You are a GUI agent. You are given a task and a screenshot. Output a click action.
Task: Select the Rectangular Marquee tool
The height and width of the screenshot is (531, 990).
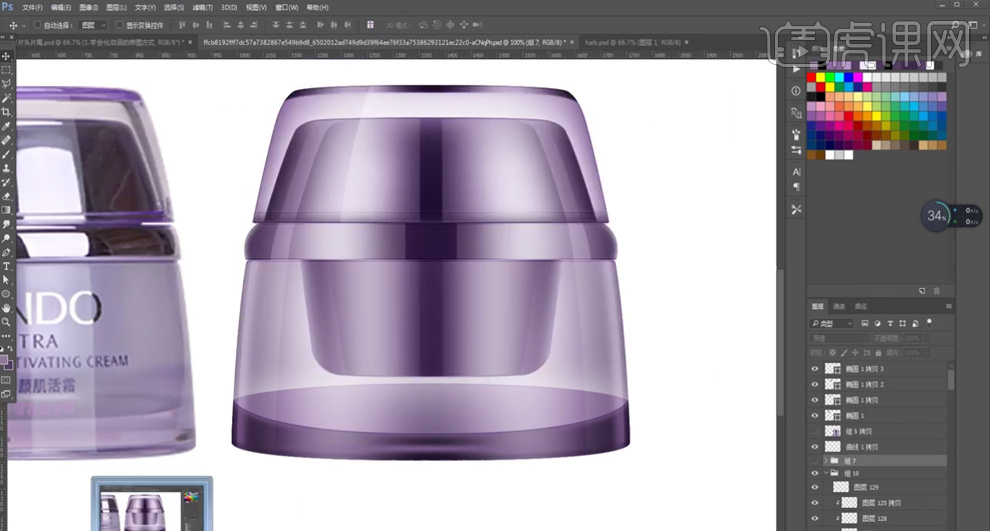click(x=6, y=70)
